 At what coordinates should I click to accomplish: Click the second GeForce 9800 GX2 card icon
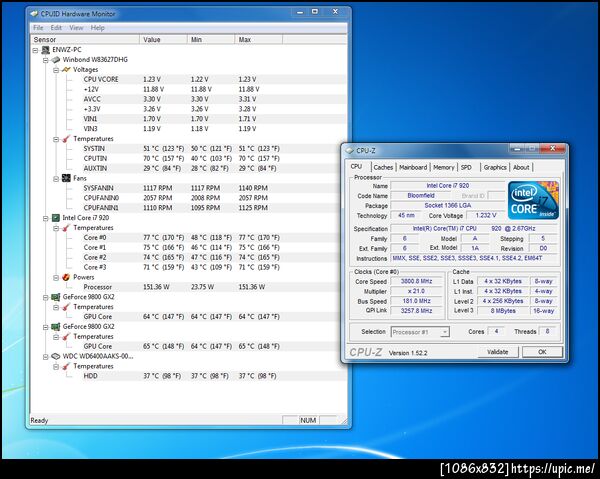56,327
